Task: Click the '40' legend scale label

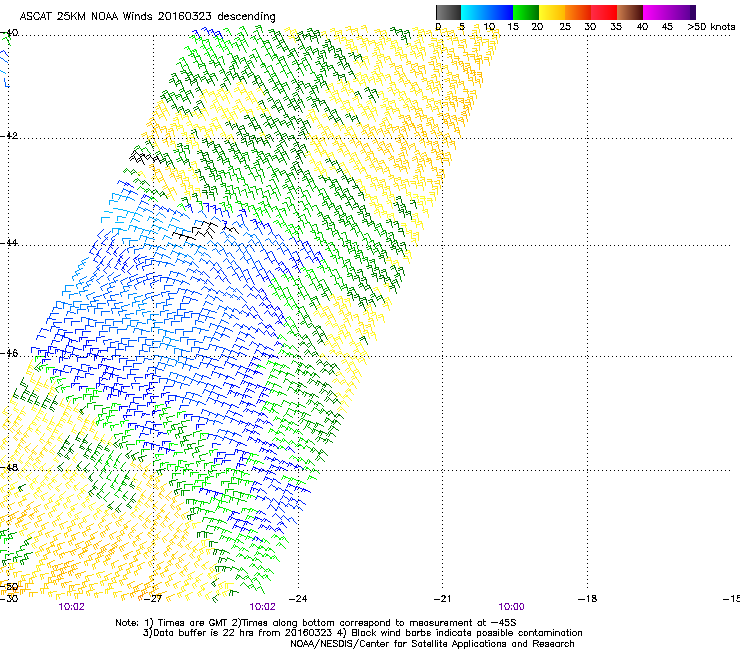Action: click(642, 27)
